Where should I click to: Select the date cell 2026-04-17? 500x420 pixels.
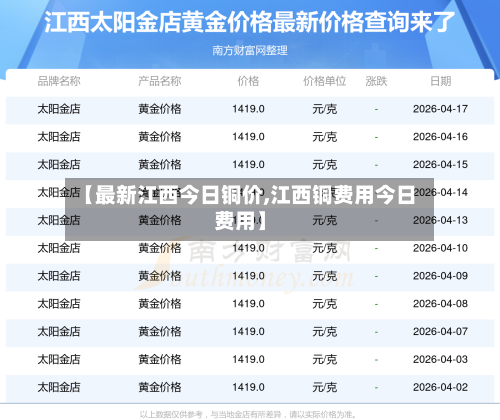(x=441, y=109)
